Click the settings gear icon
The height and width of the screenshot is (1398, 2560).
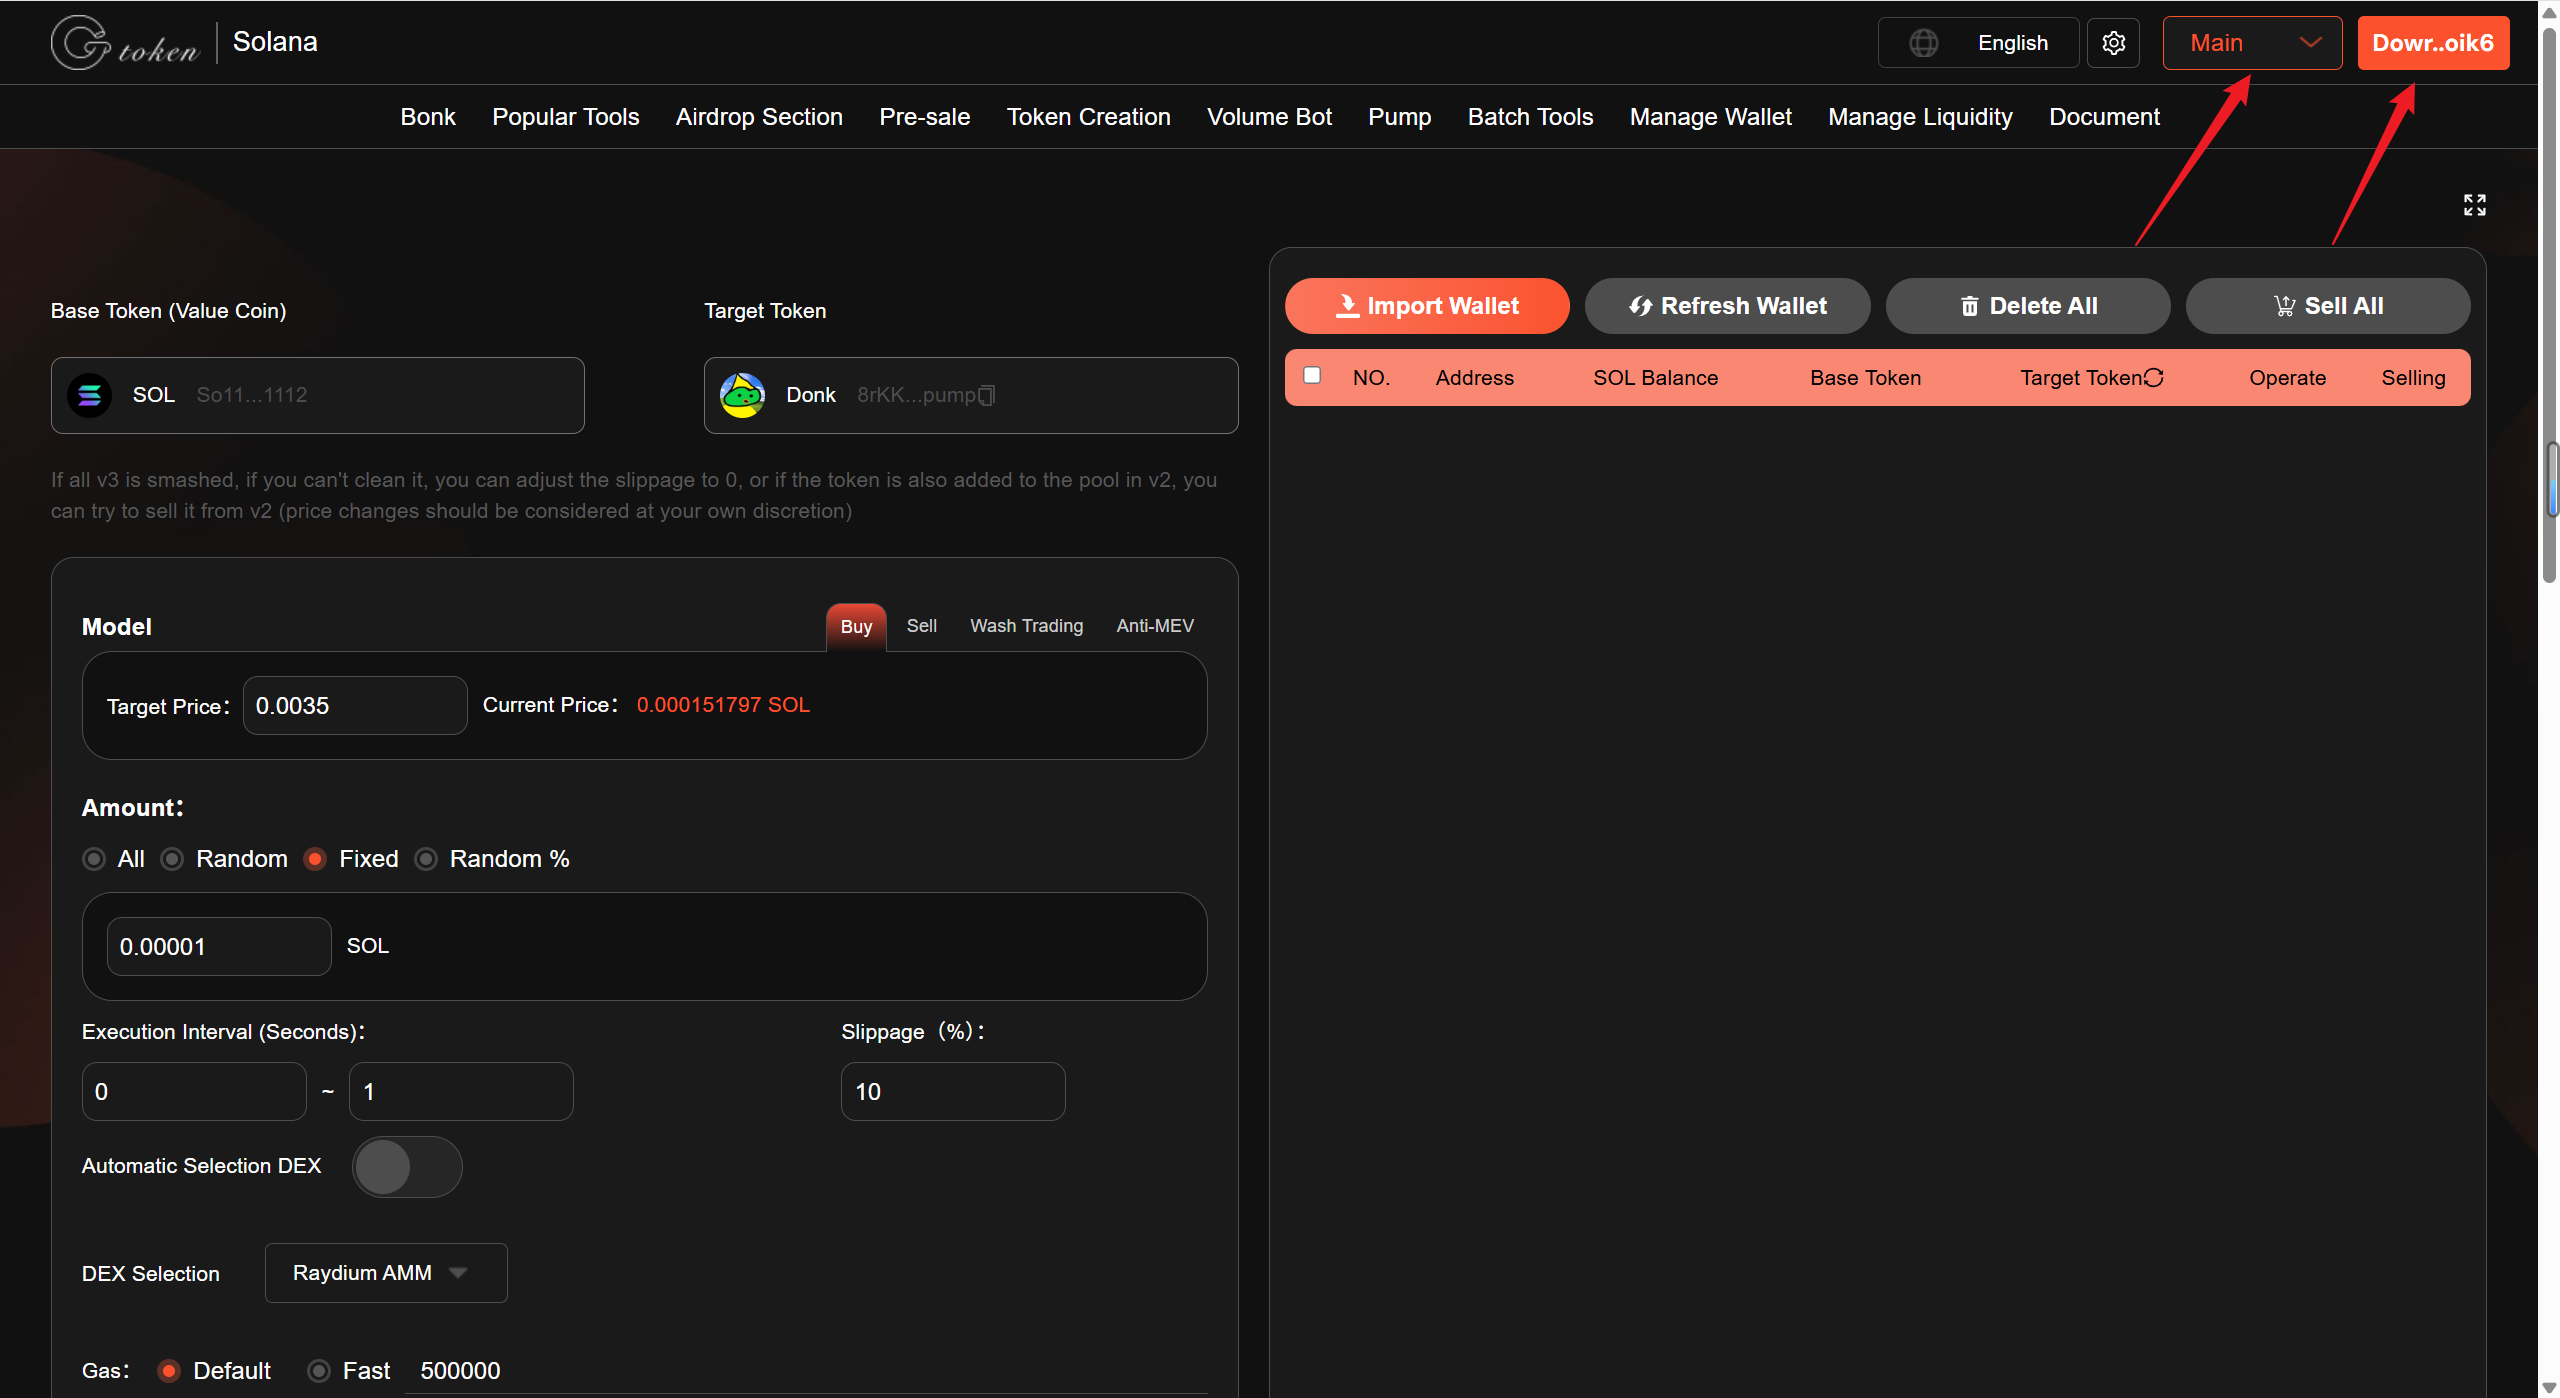coord(2113,43)
